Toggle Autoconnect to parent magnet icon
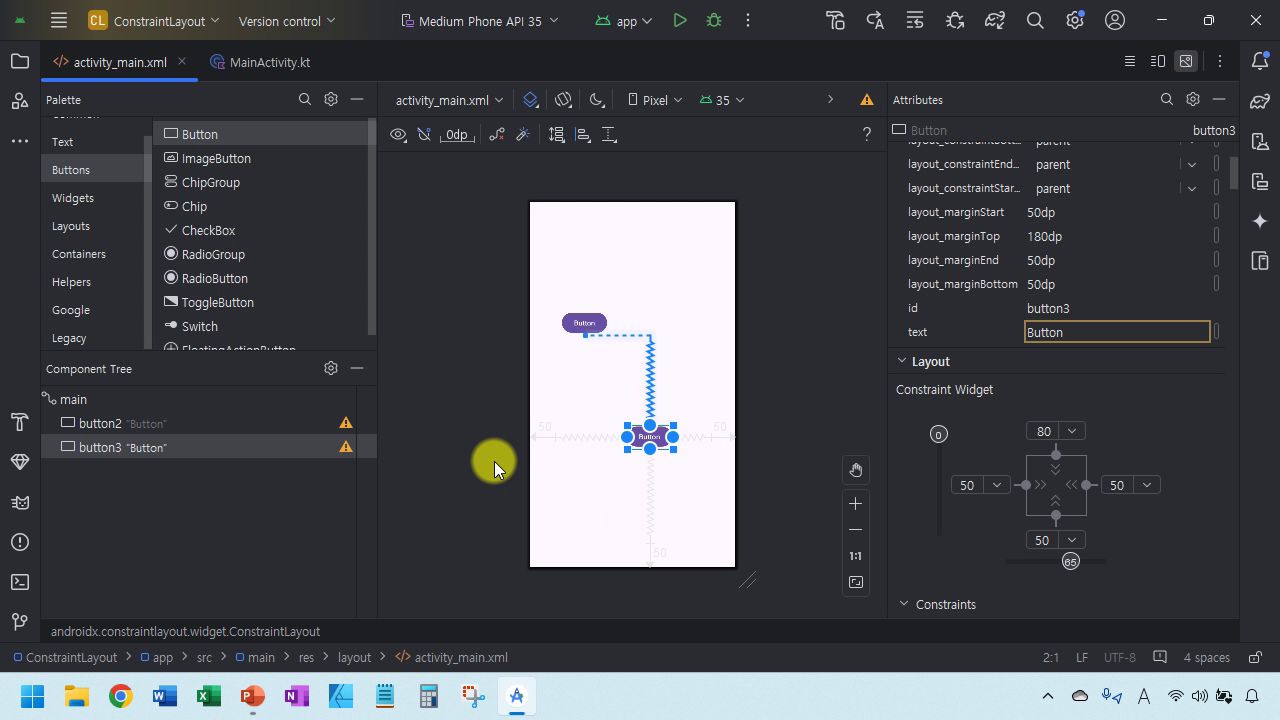 [x=424, y=134]
